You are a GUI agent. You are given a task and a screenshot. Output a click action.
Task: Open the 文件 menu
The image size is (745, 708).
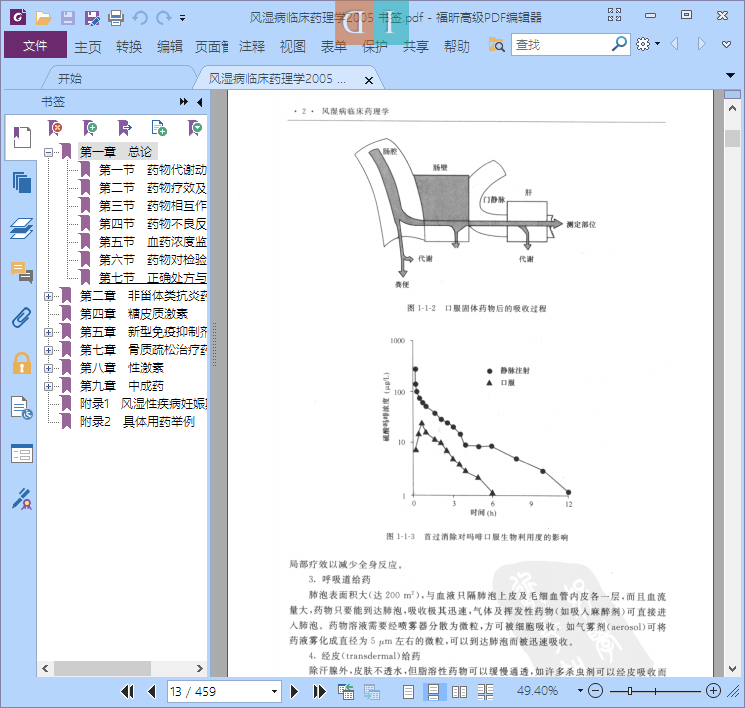pyautogui.click(x=35, y=45)
